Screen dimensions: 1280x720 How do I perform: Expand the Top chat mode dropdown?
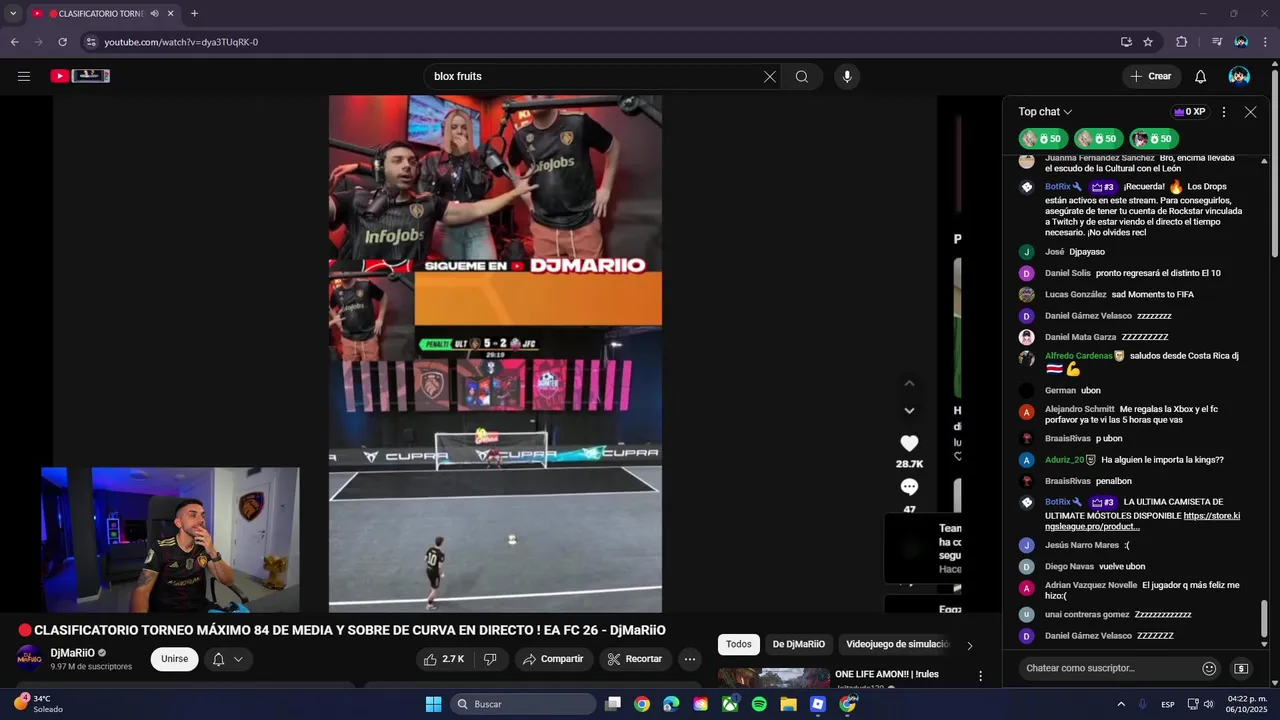click(1045, 112)
